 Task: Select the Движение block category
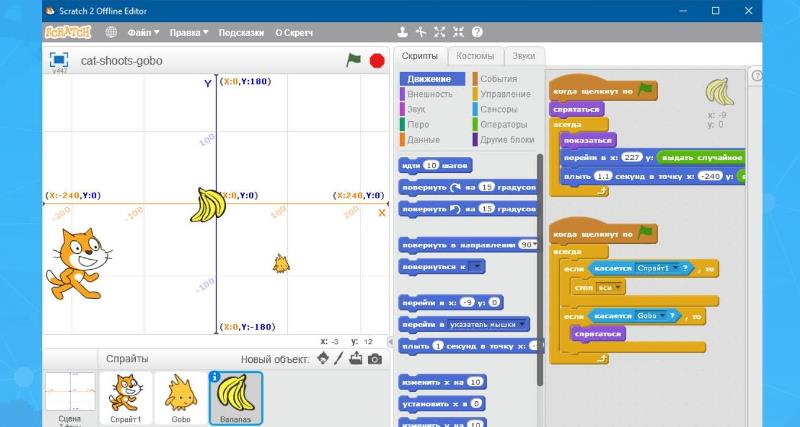tap(433, 79)
